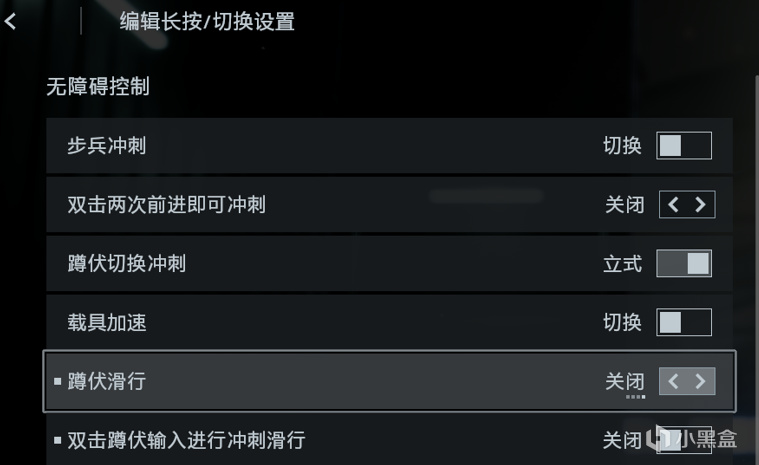The image size is (759, 465).
Task: Toggle the 蹲伏切换冲刺 switch
Action: tap(684, 264)
